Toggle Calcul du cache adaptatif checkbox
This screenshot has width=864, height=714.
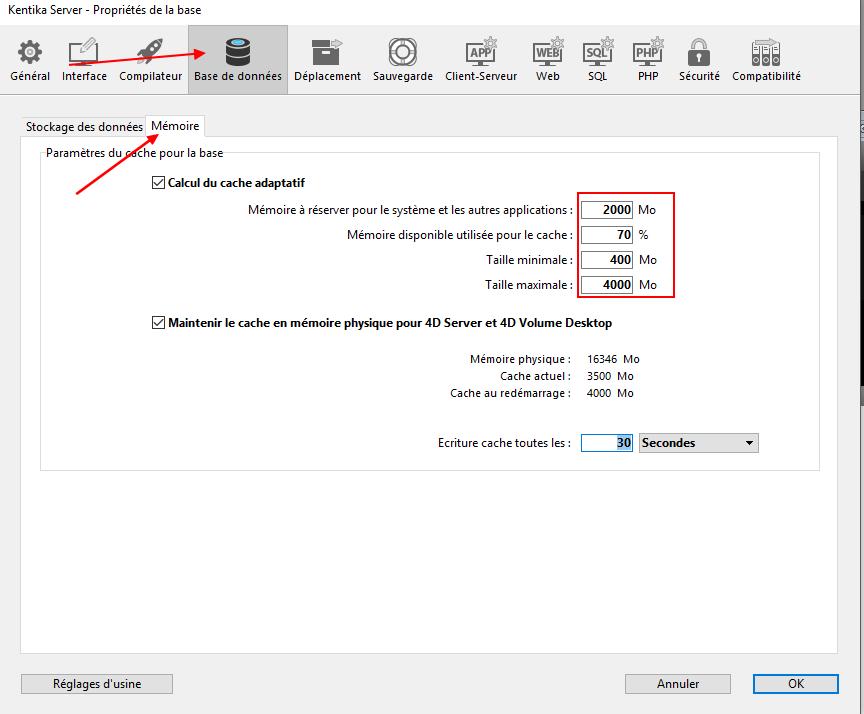pyautogui.click(x=158, y=182)
